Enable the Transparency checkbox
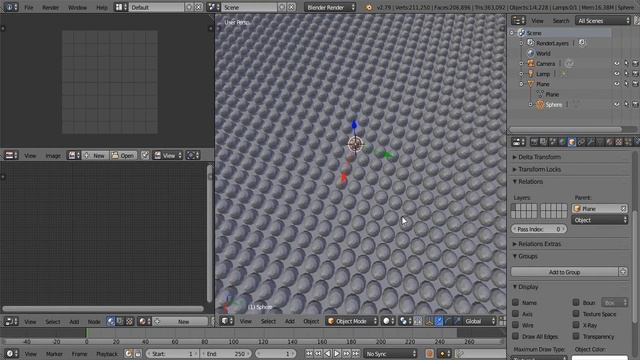 pos(576,336)
